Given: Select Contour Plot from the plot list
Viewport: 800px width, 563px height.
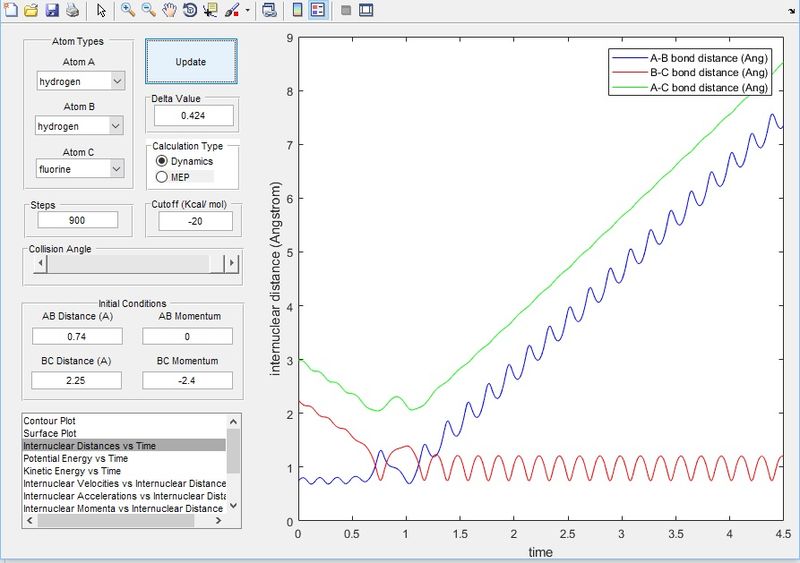Looking at the screenshot, I should (x=50, y=421).
